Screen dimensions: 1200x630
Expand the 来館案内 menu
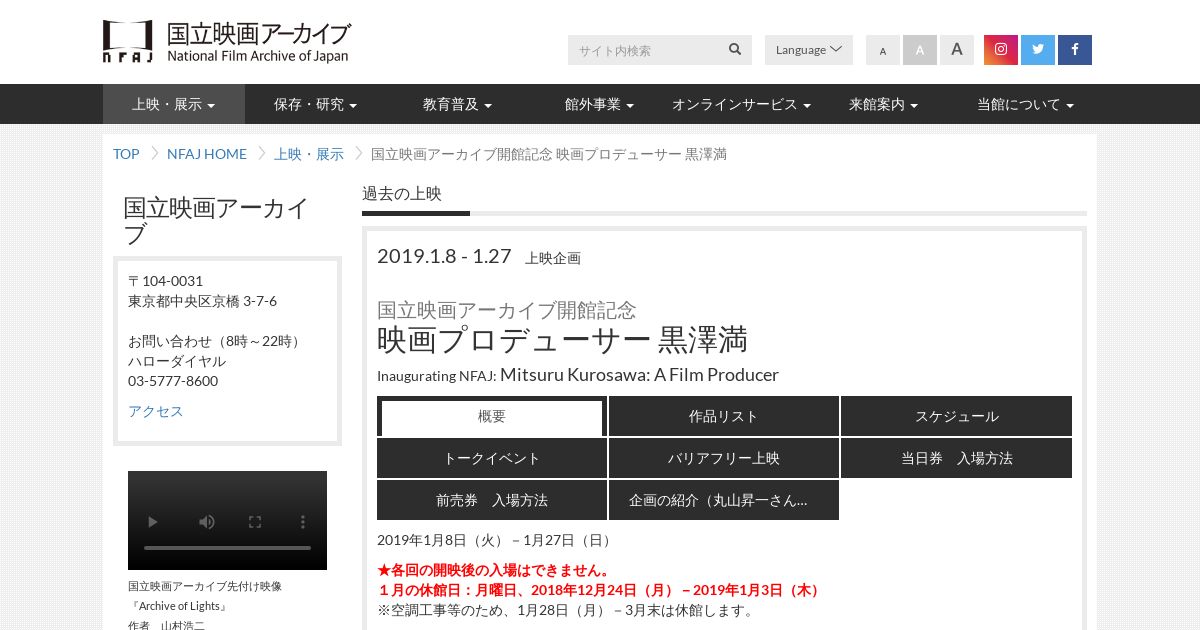(x=884, y=104)
